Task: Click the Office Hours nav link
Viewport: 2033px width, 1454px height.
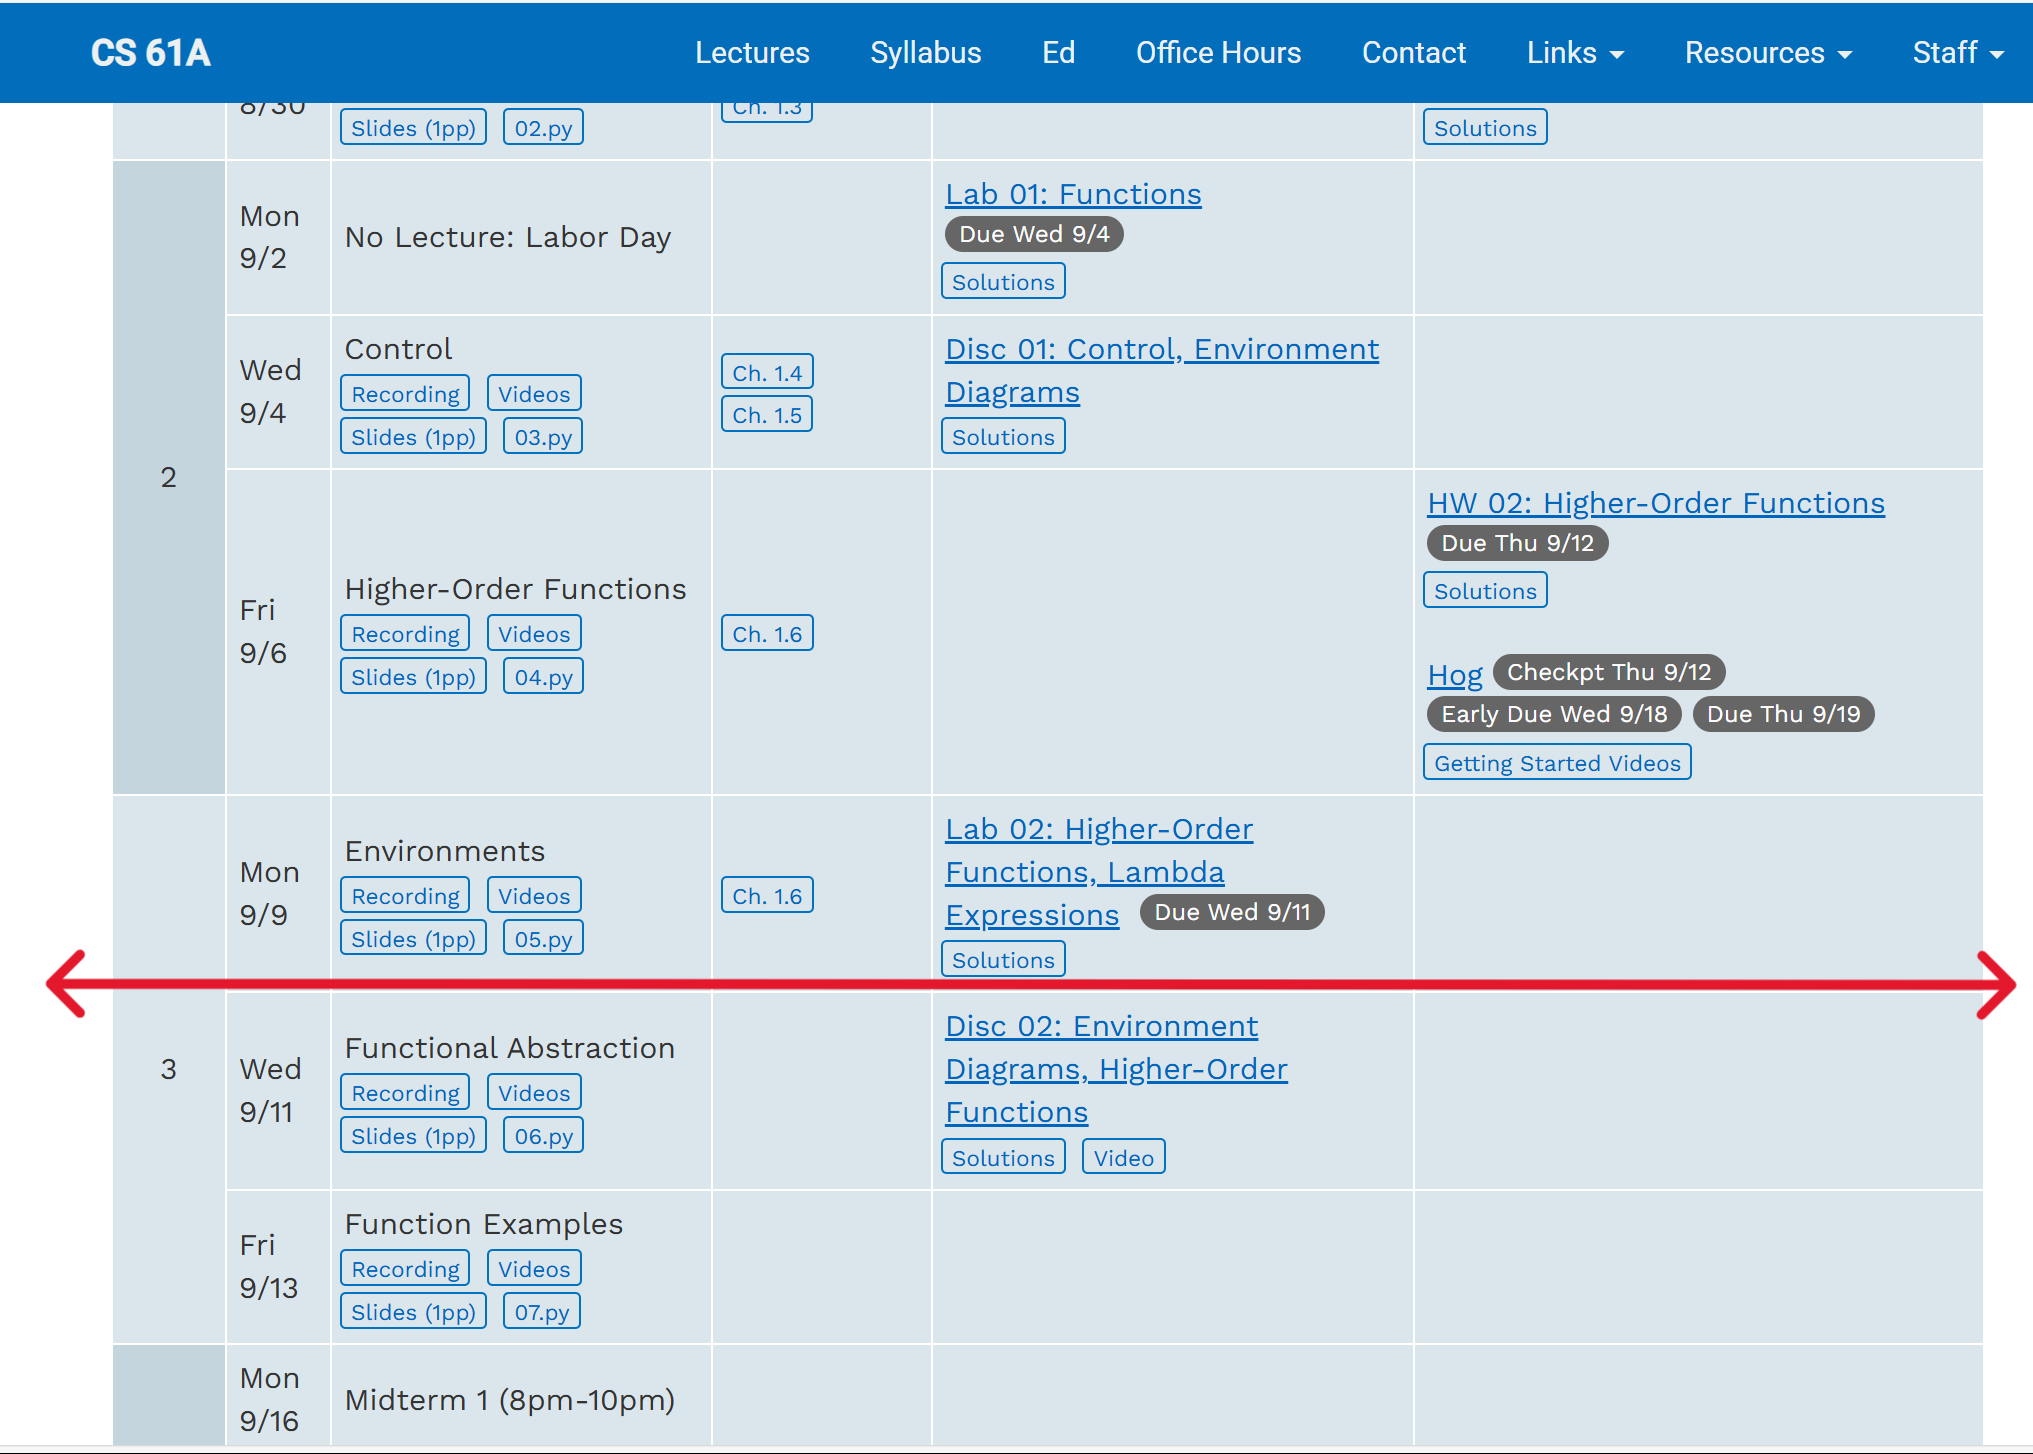Action: (1218, 53)
